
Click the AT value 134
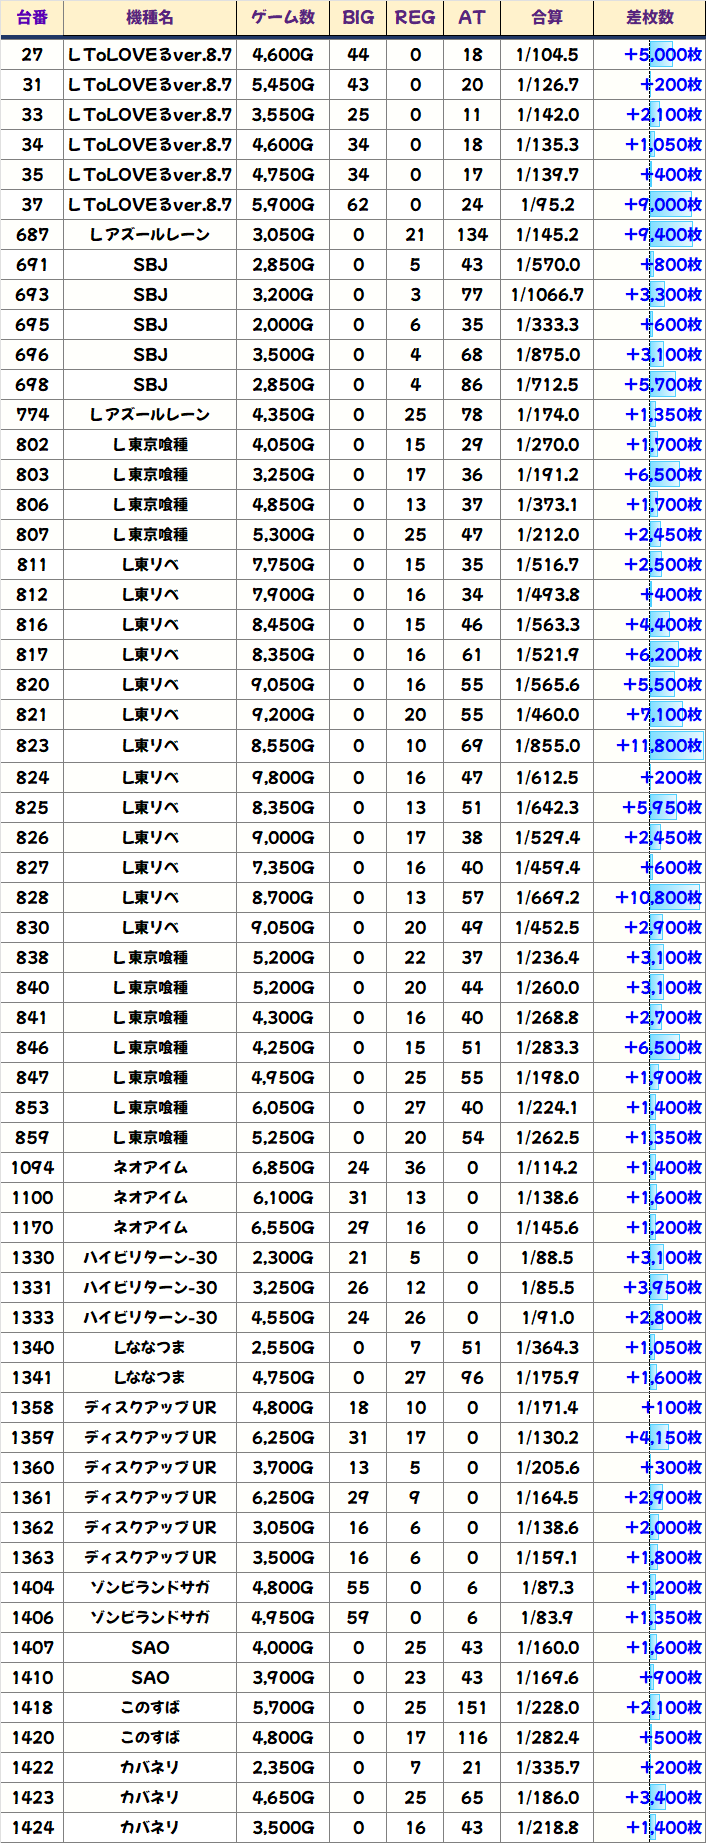tap(472, 235)
